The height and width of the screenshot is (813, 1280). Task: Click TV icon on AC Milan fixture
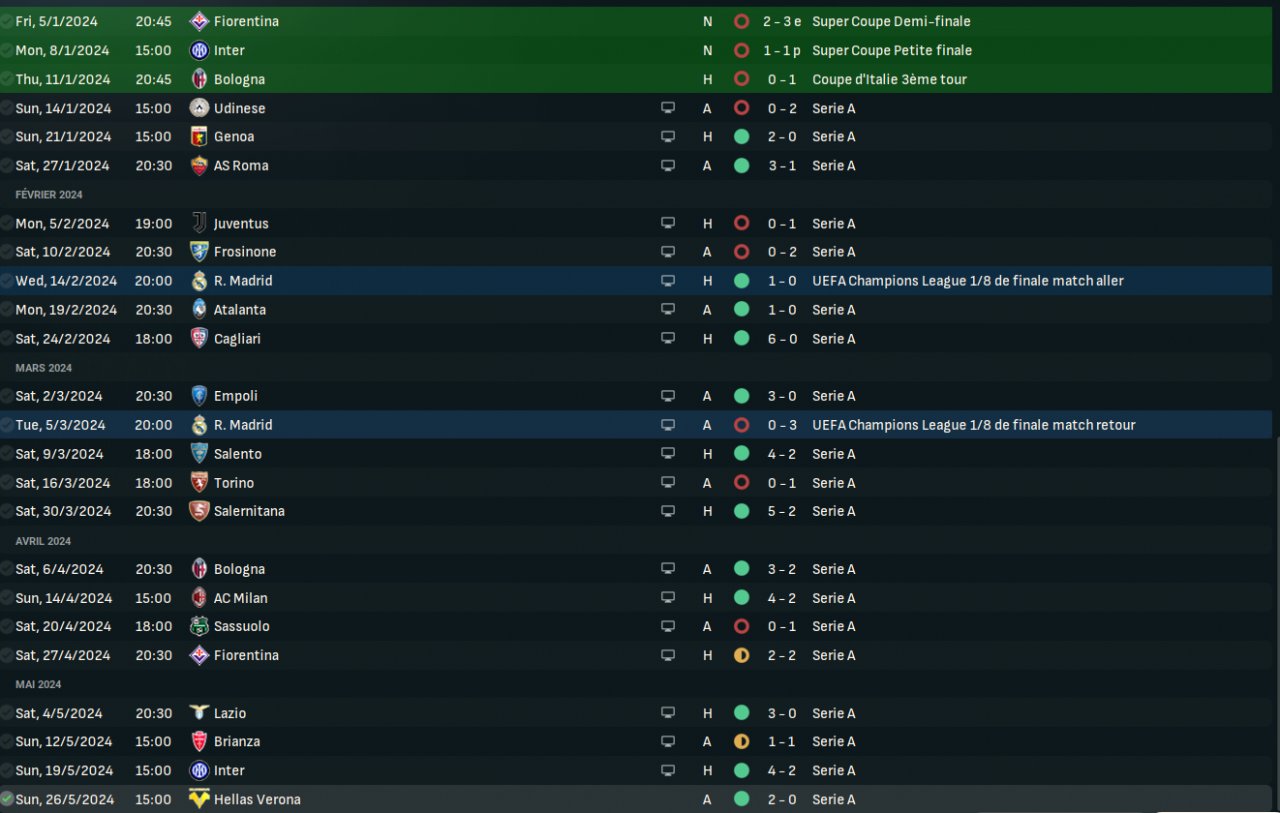[668, 598]
